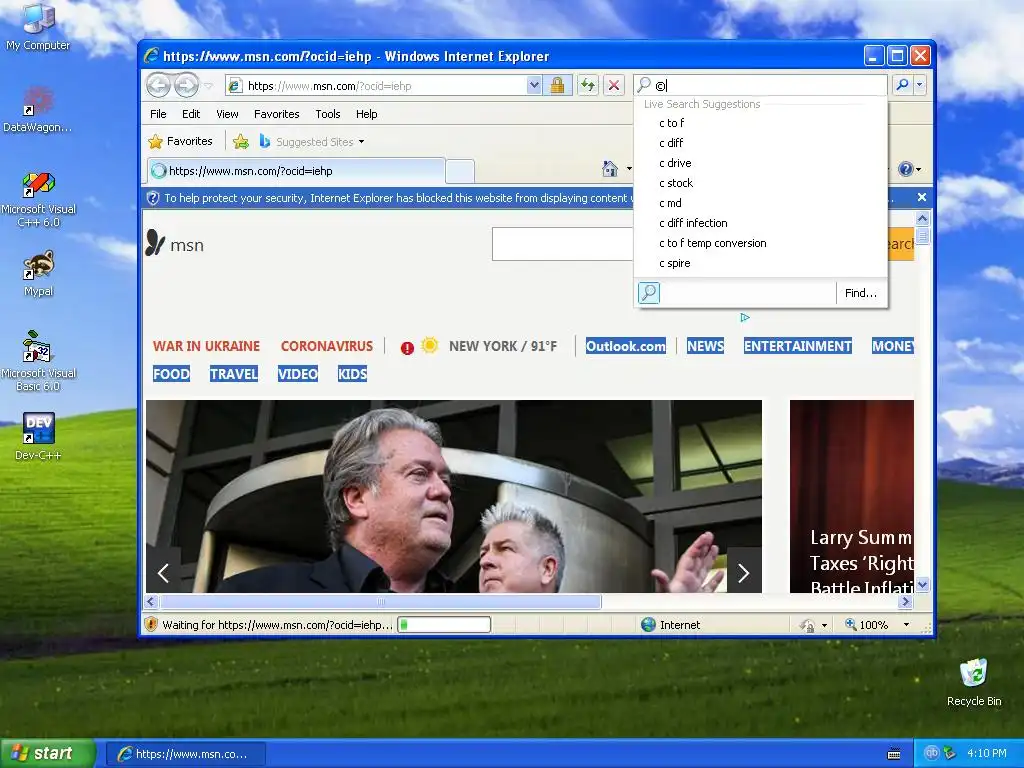Screen dimensions: 1024x768
Task: Click the Back navigation arrow button
Action: pos(158,85)
